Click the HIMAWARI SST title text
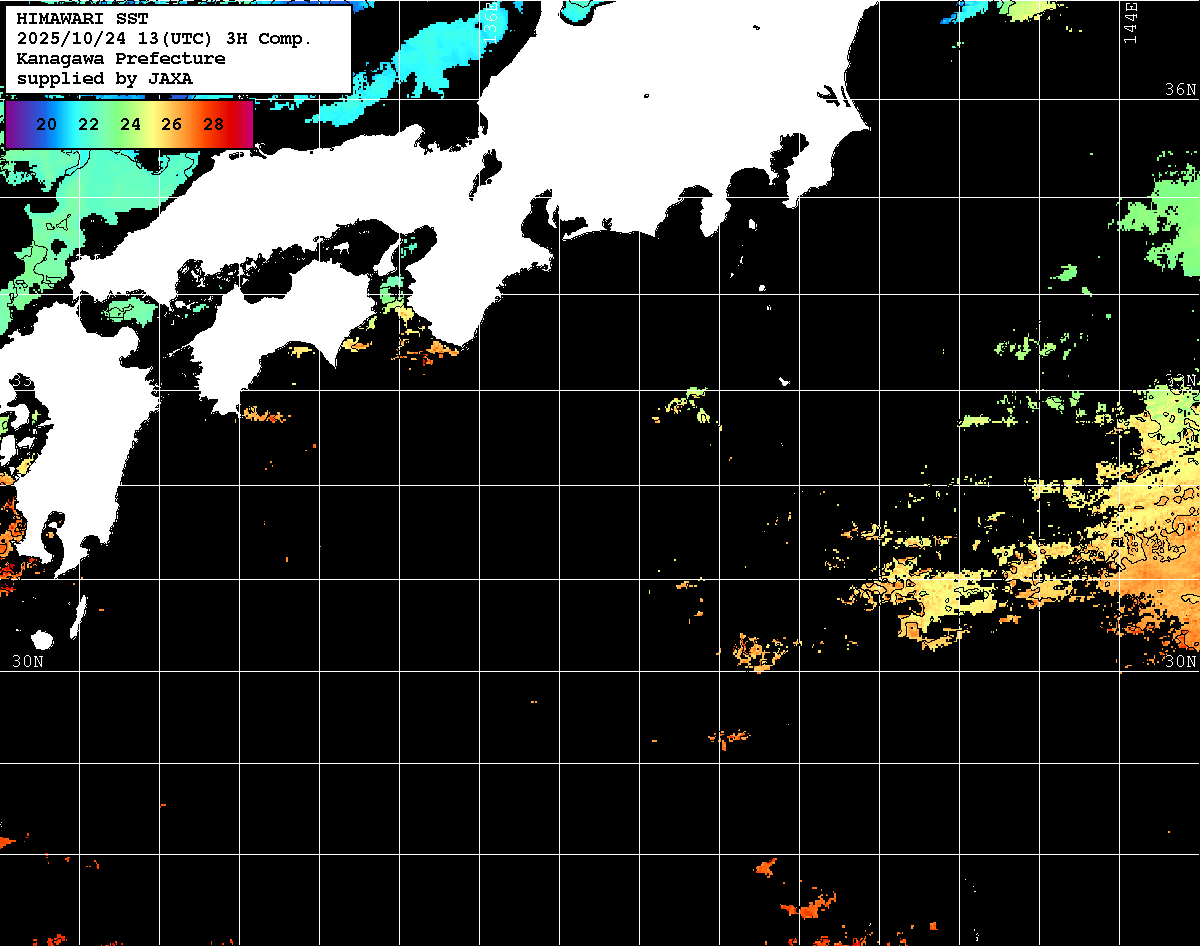Image resolution: width=1200 pixels, height=946 pixels. click(82, 19)
